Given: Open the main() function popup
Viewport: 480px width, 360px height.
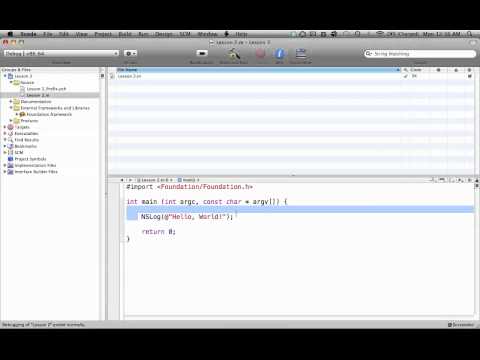Looking at the screenshot, I should [x=188, y=180].
